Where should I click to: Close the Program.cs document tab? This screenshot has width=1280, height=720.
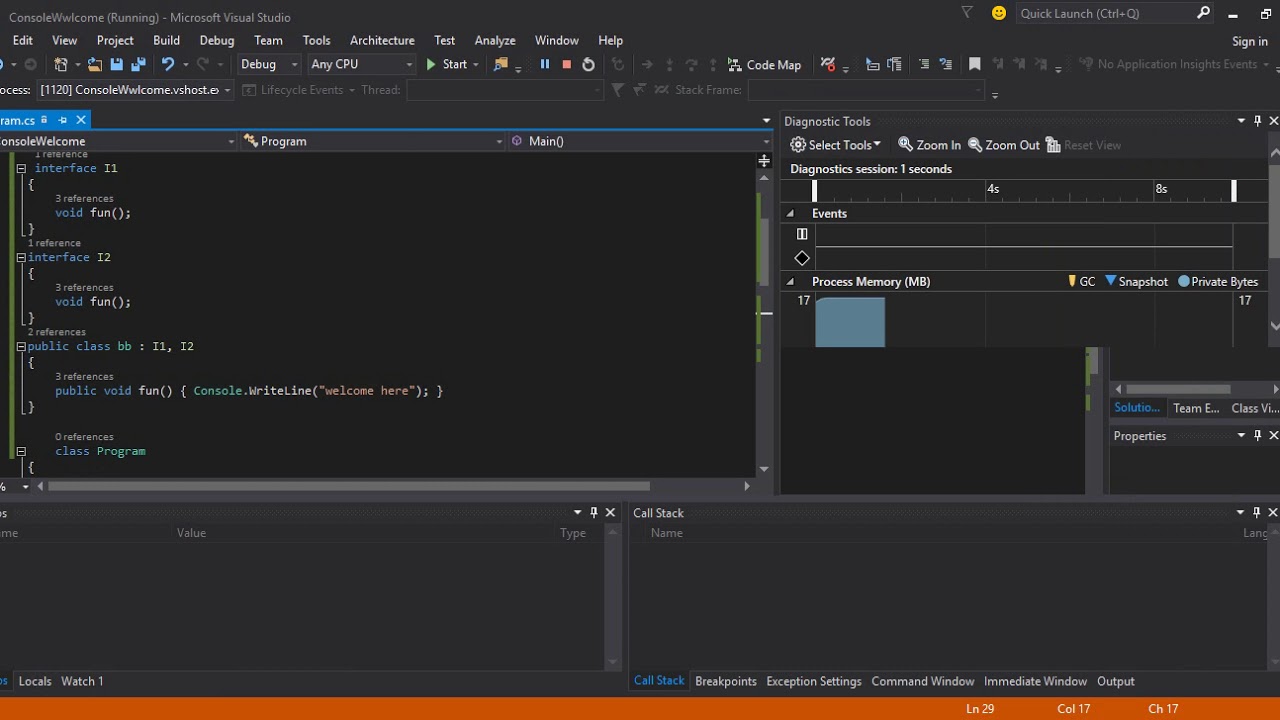click(x=81, y=120)
